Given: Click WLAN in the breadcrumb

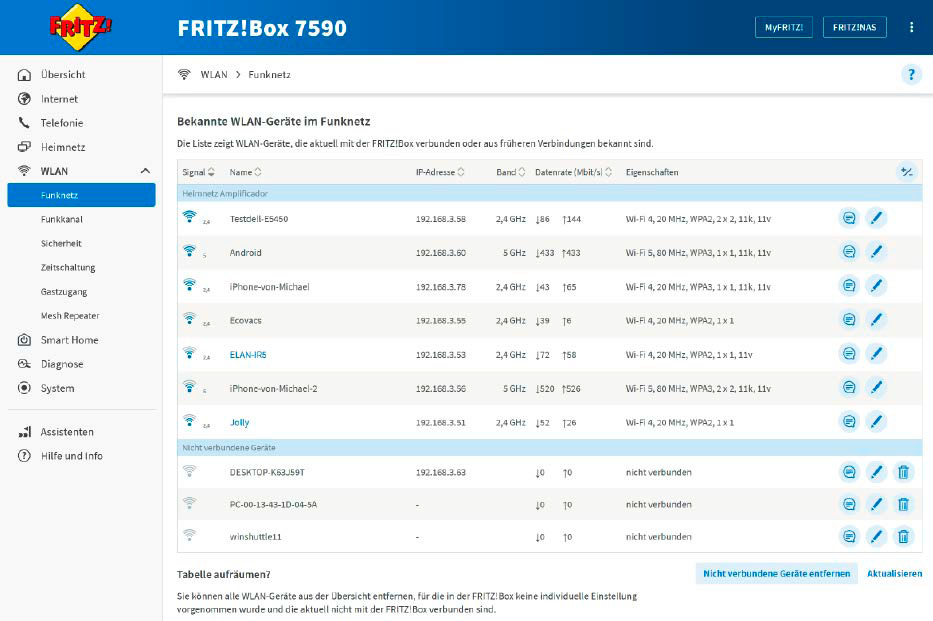Looking at the screenshot, I should 214,74.
